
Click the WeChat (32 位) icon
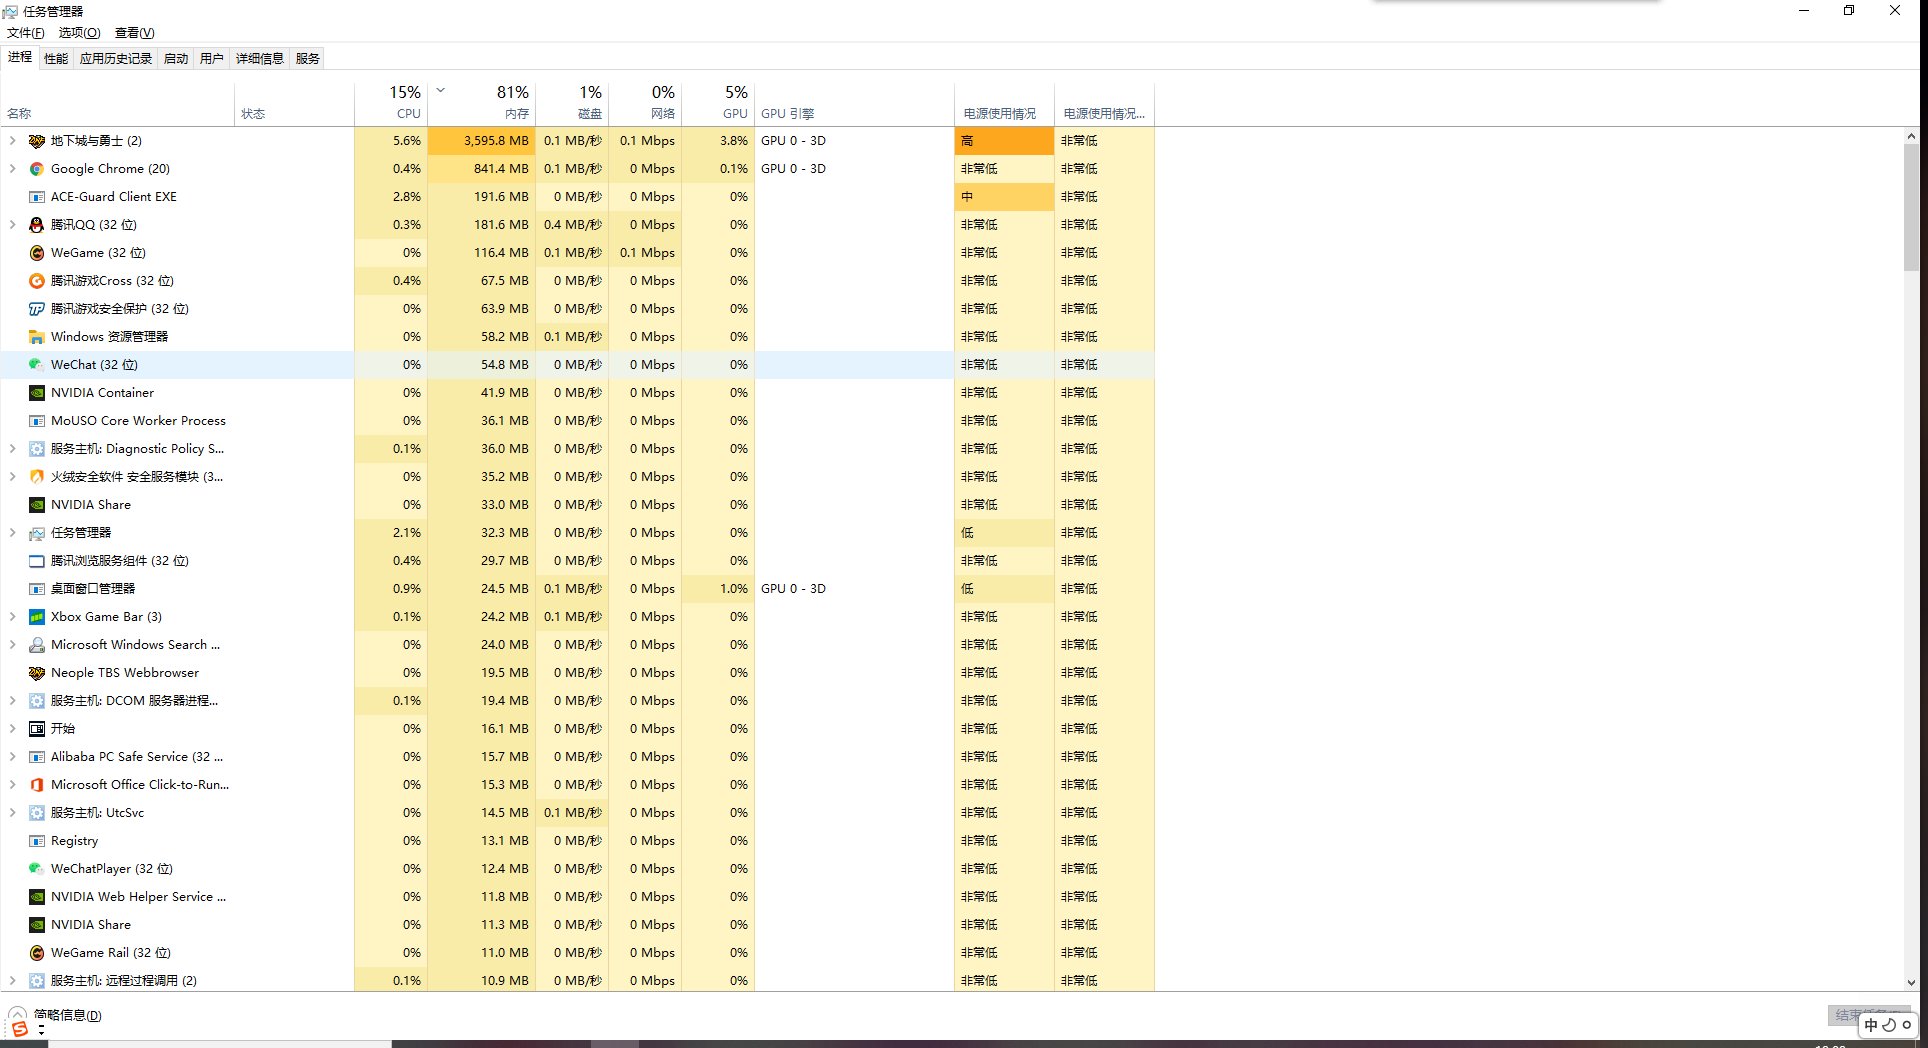(x=37, y=365)
